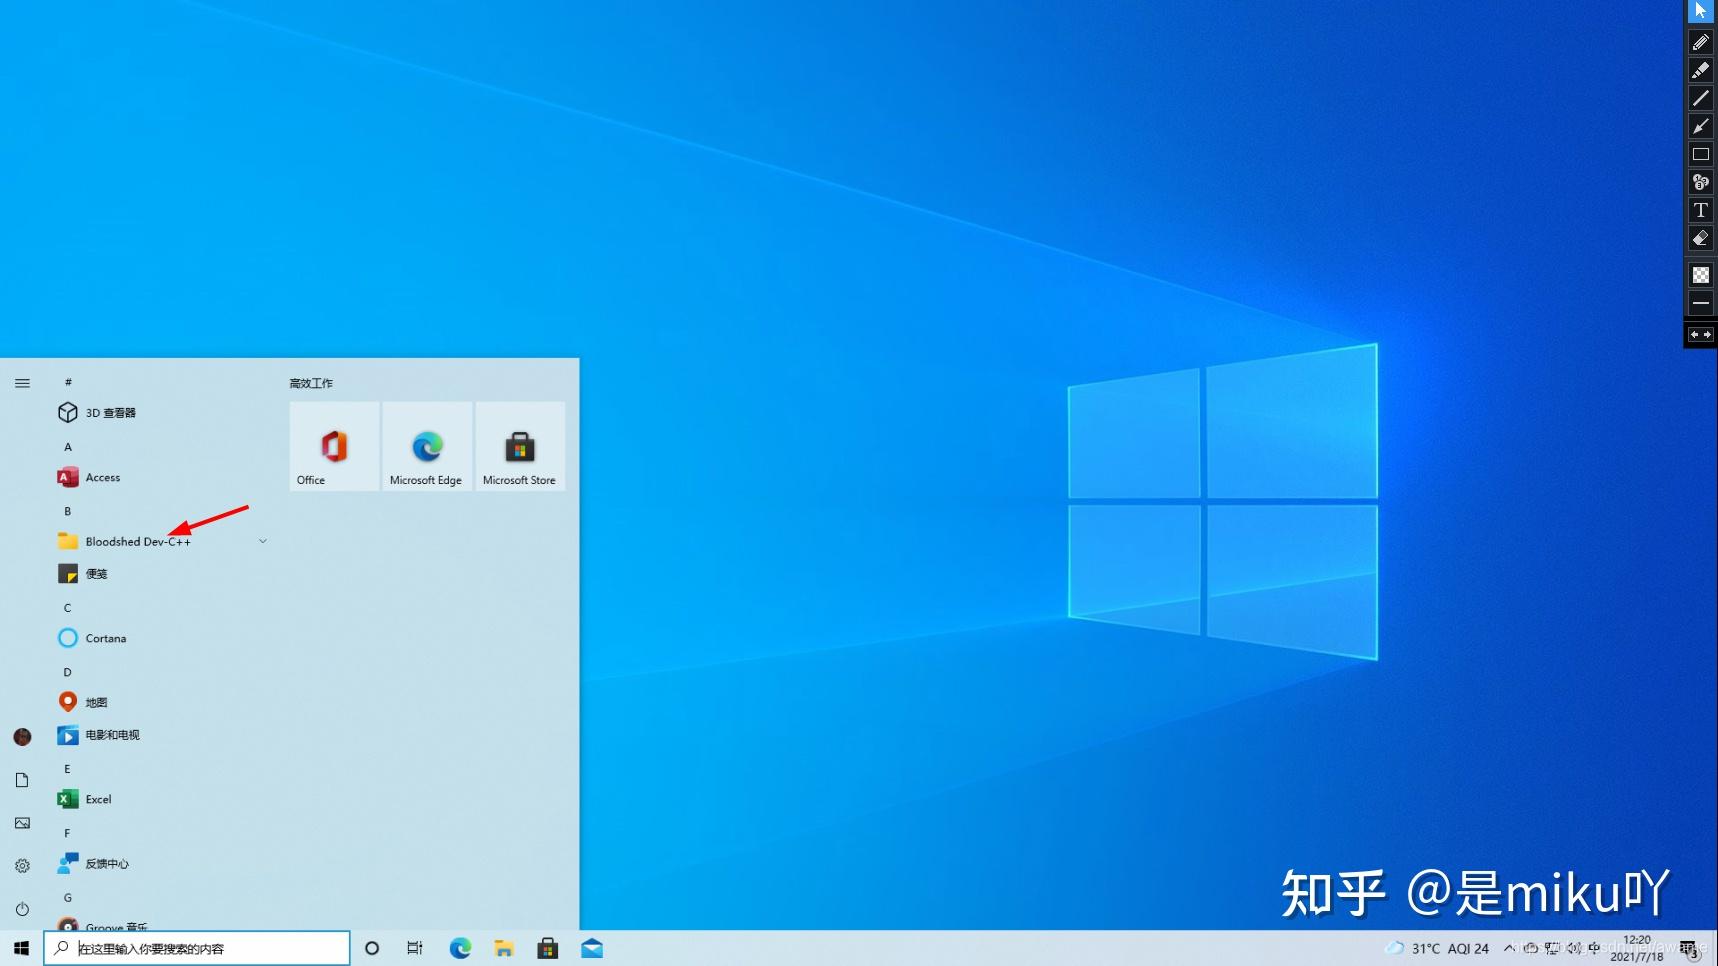Click the Windows Start button
Screen dimensions: 1718x966
[20, 948]
